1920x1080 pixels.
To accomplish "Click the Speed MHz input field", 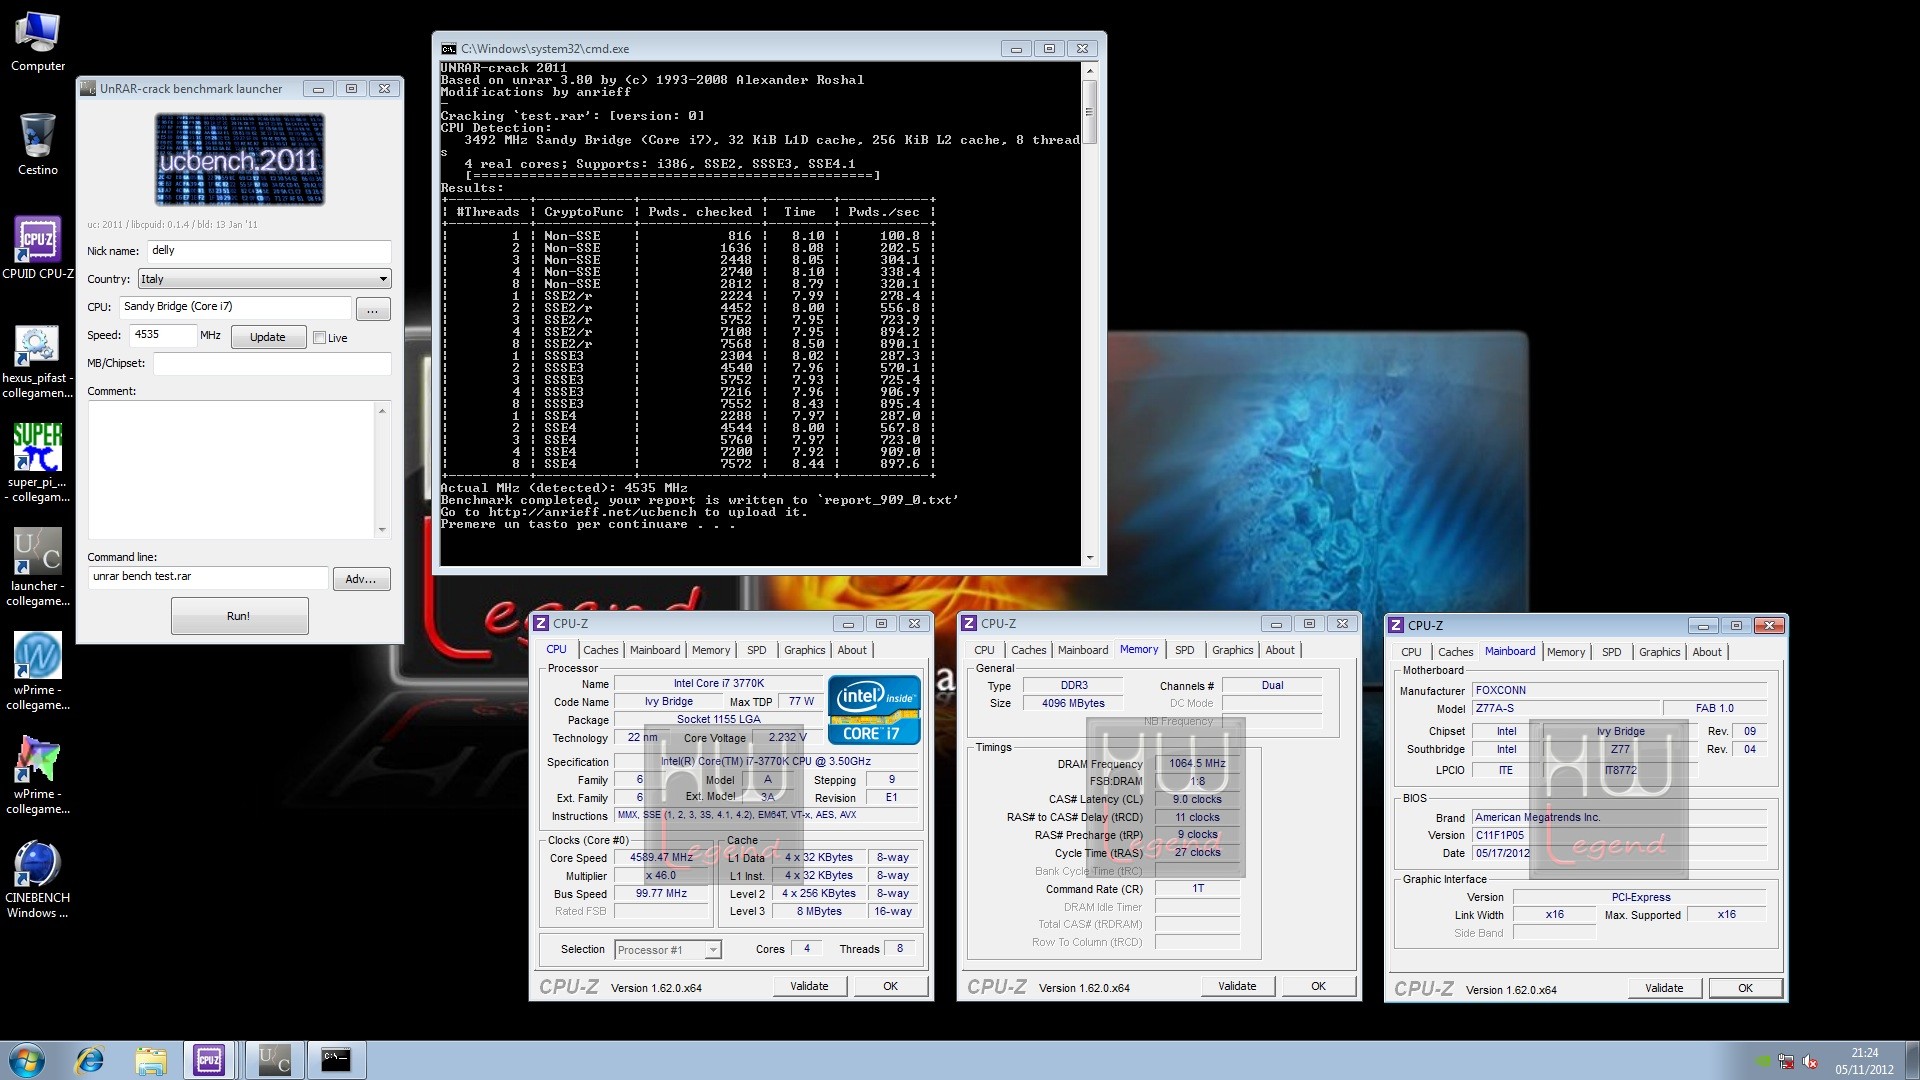I will tap(162, 335).
